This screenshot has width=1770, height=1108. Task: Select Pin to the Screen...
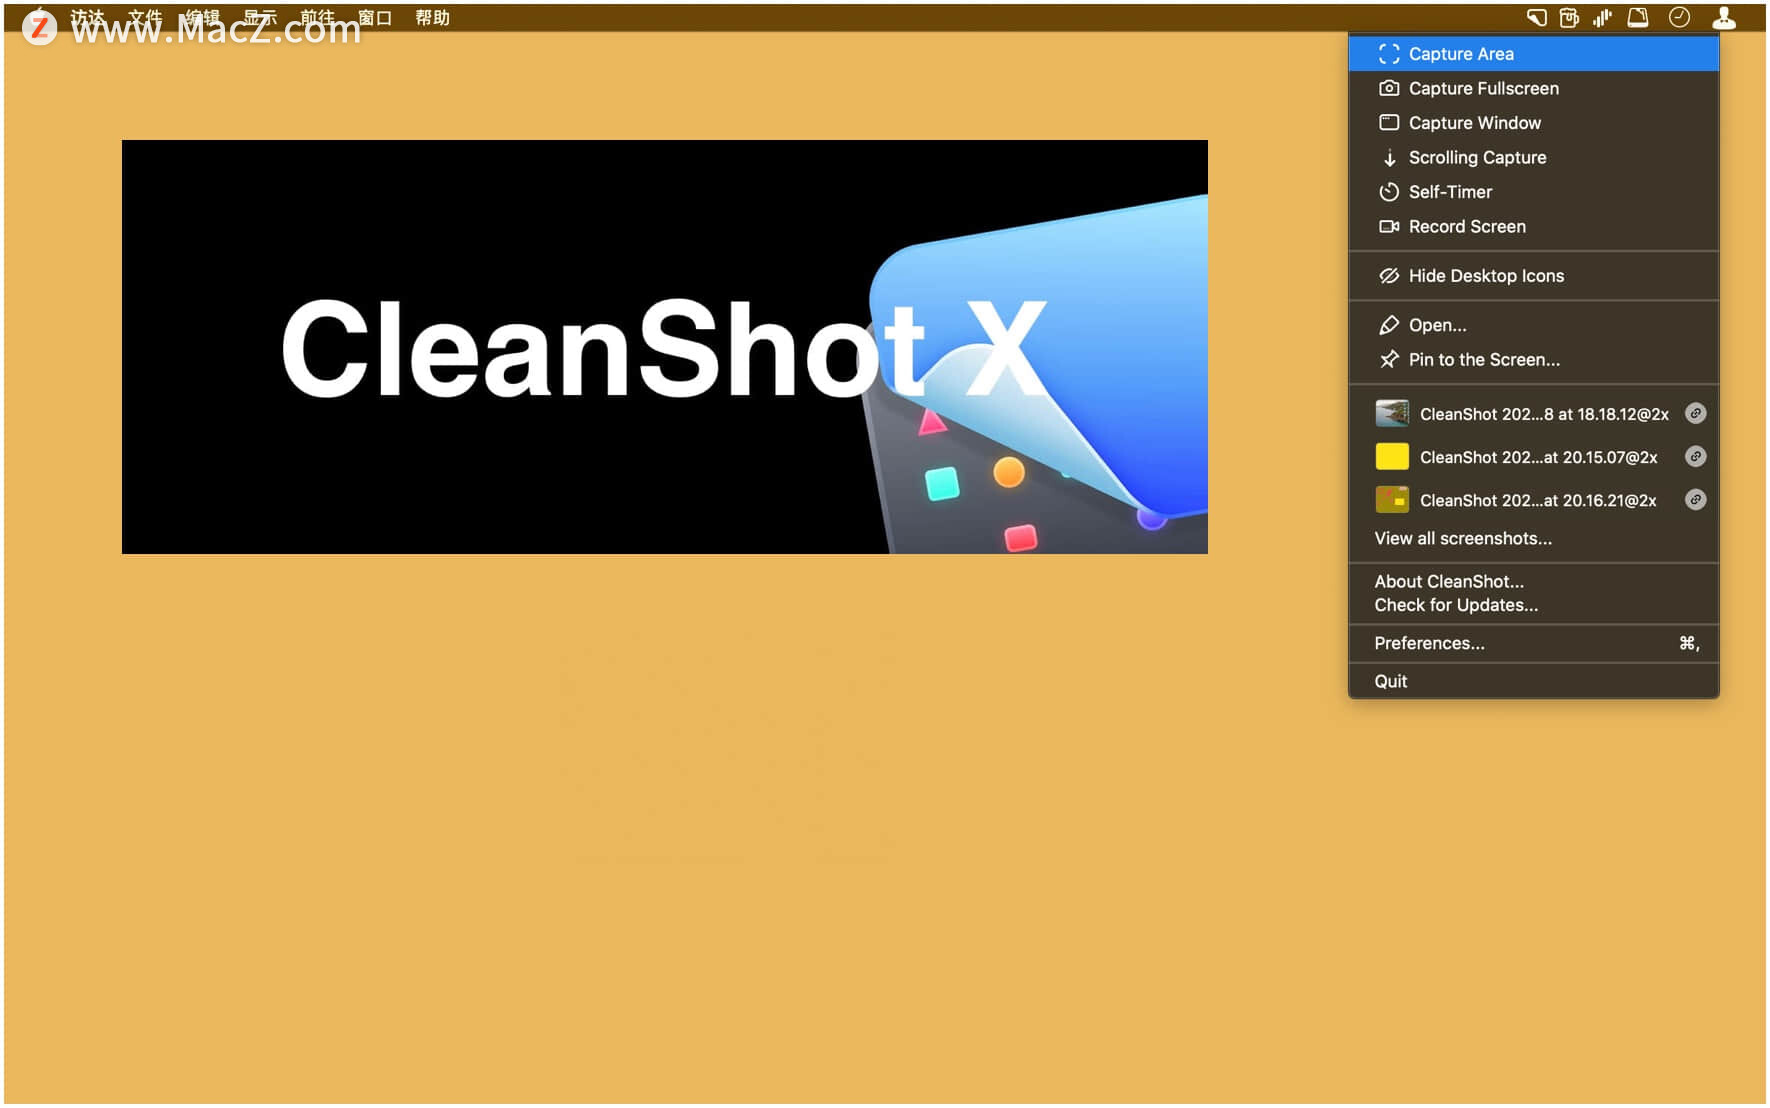(x=1533, y=360)
